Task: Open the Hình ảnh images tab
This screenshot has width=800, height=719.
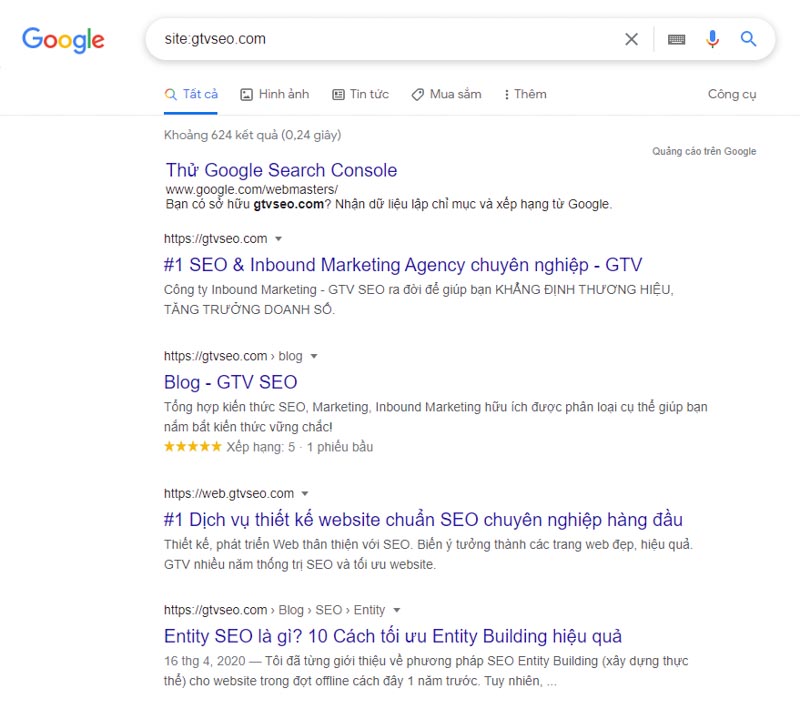Action: click(x=275, y=94)
